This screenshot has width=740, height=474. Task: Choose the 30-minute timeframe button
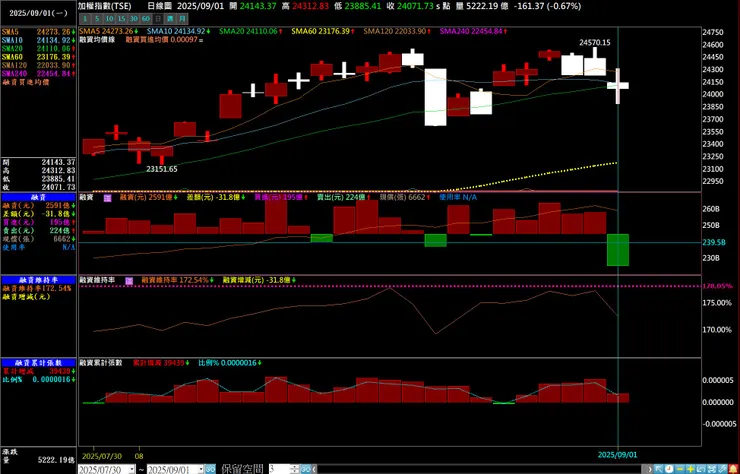coord(134,19)
